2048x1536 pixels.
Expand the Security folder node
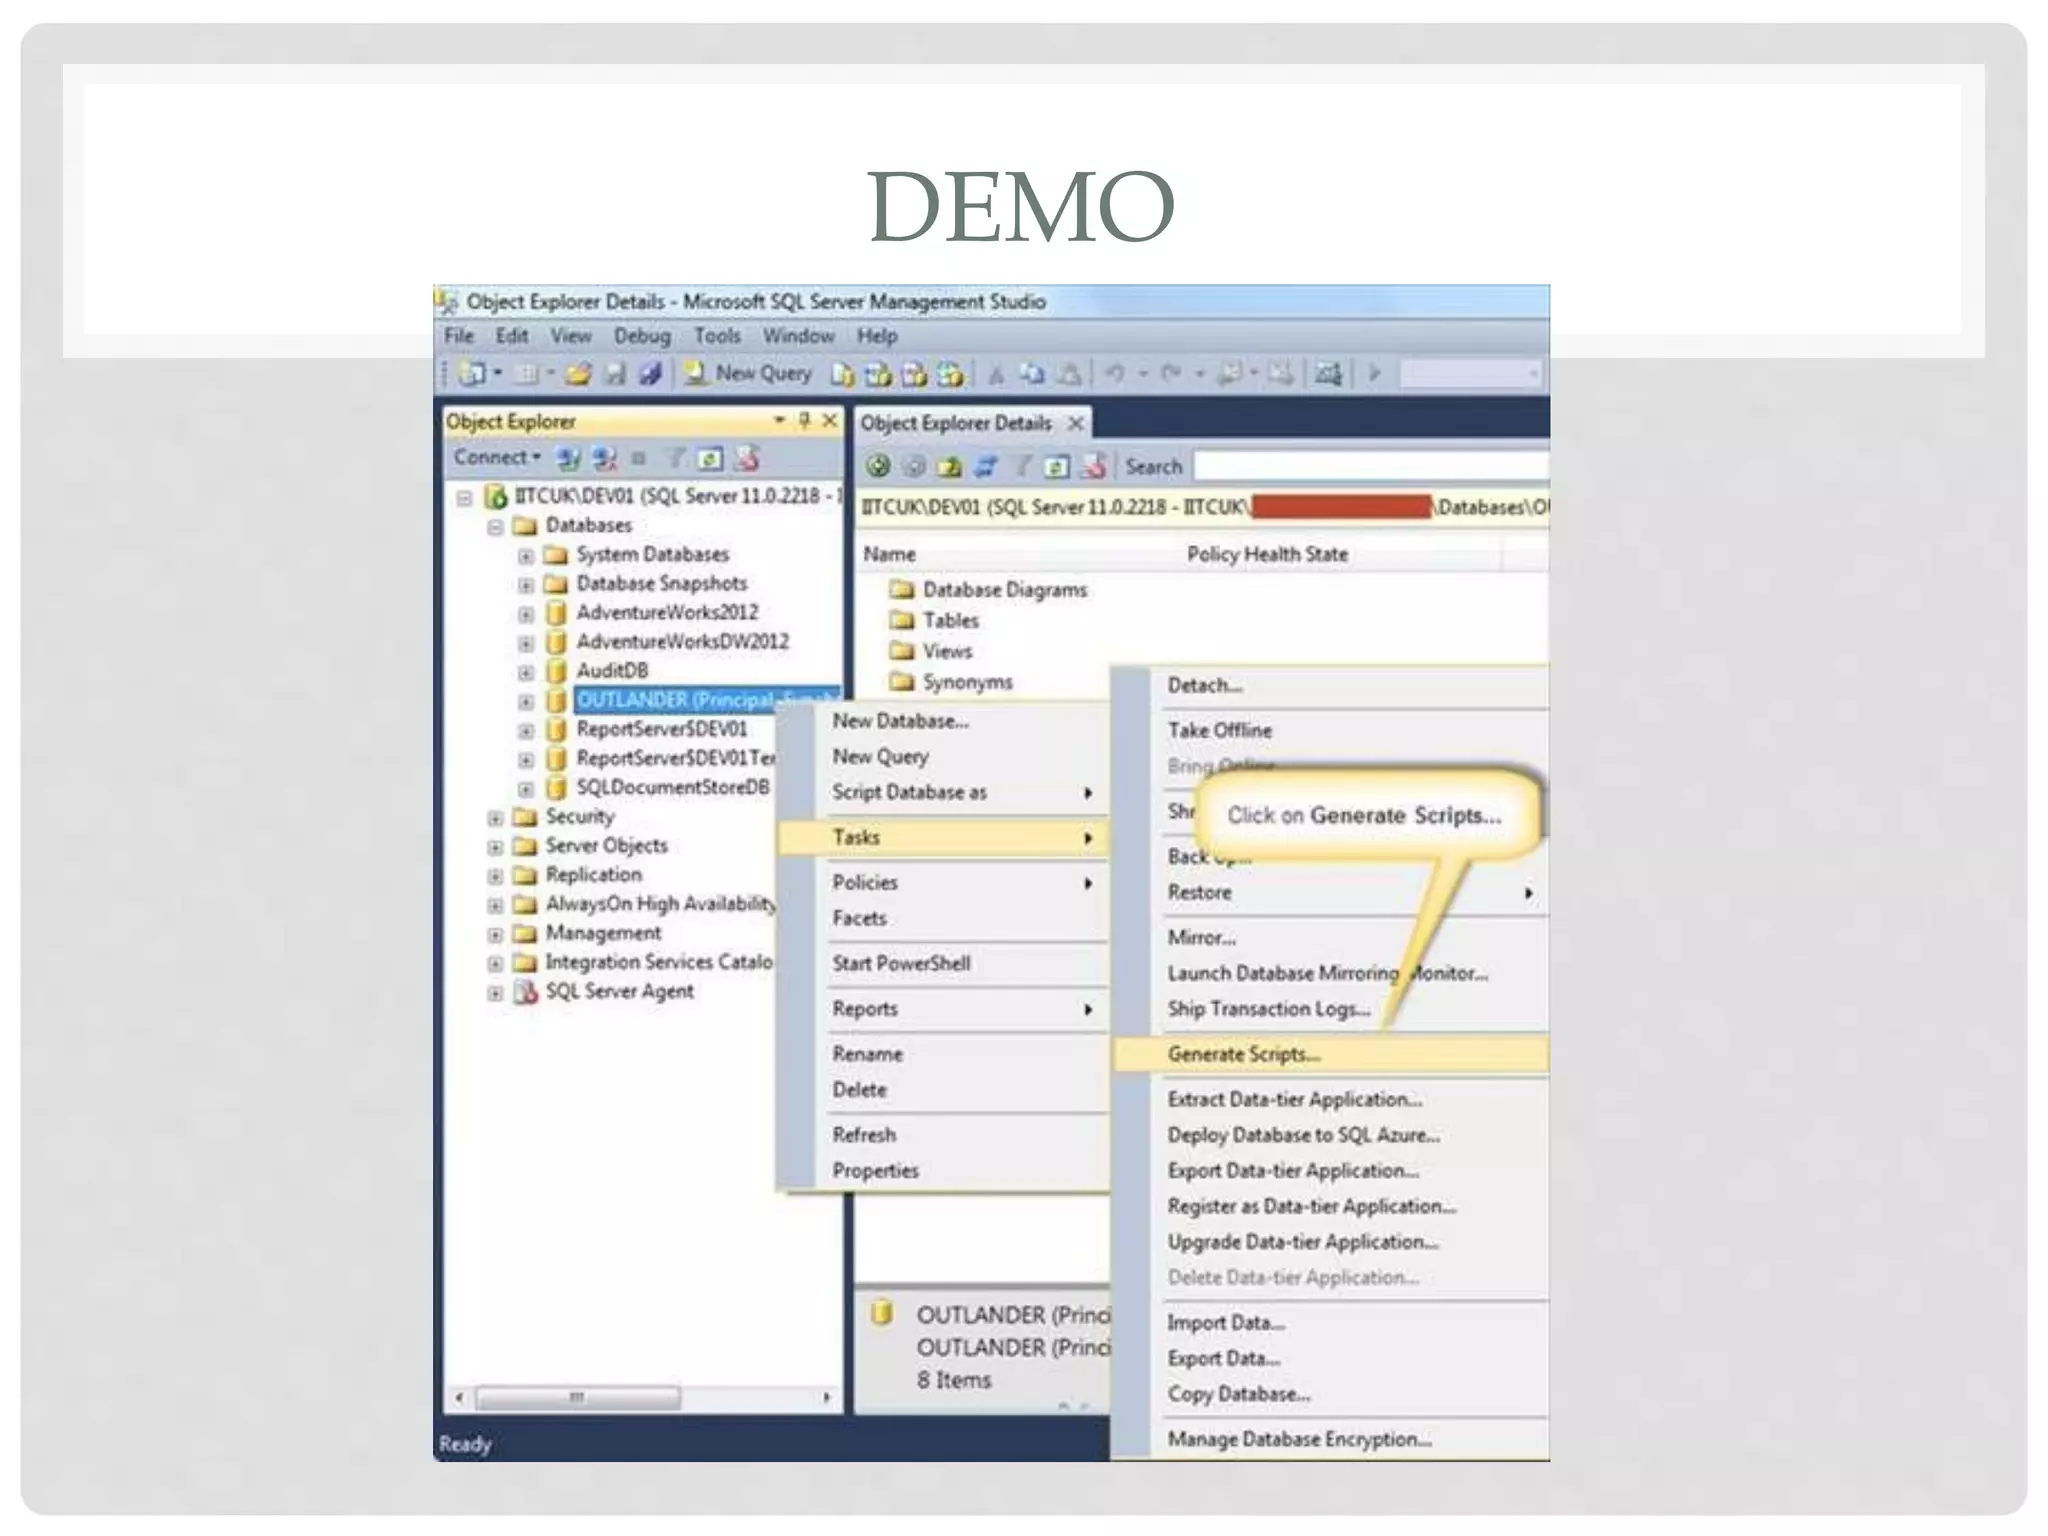pos(495,818)
